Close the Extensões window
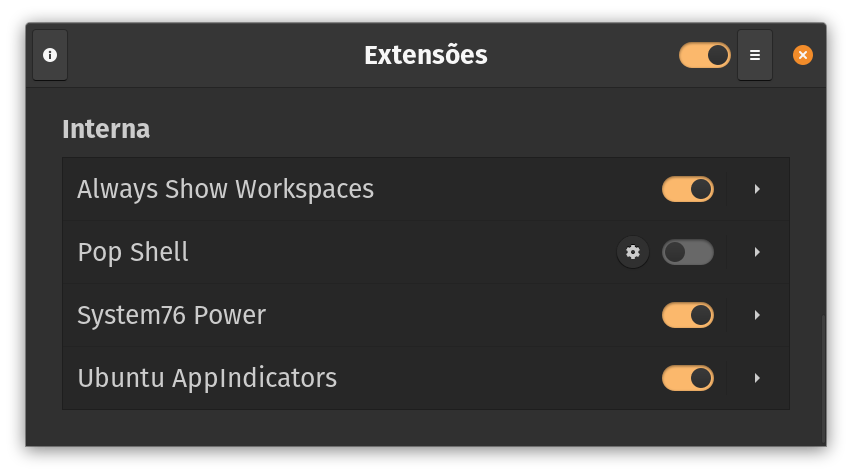The image size is (852, 475). click(803, 55)
